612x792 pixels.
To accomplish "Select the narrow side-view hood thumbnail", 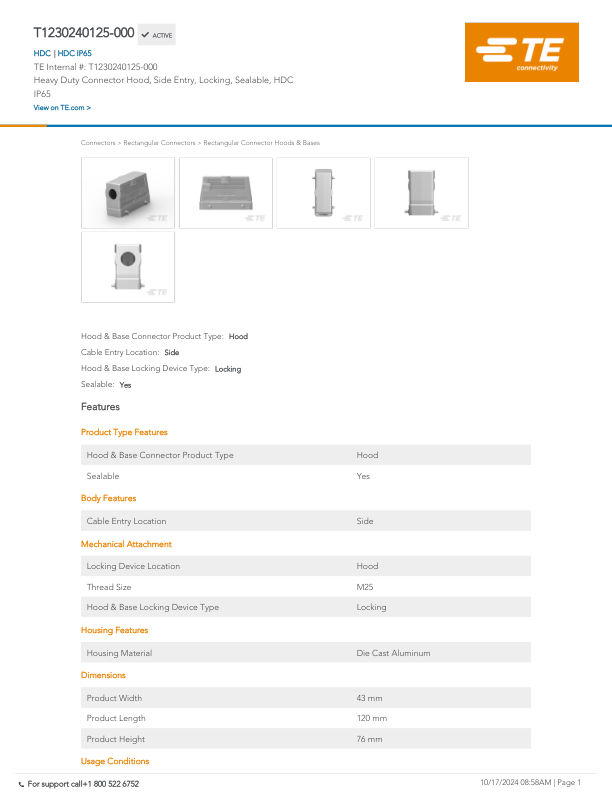I will pyautogui.click(x=323, y=193).
